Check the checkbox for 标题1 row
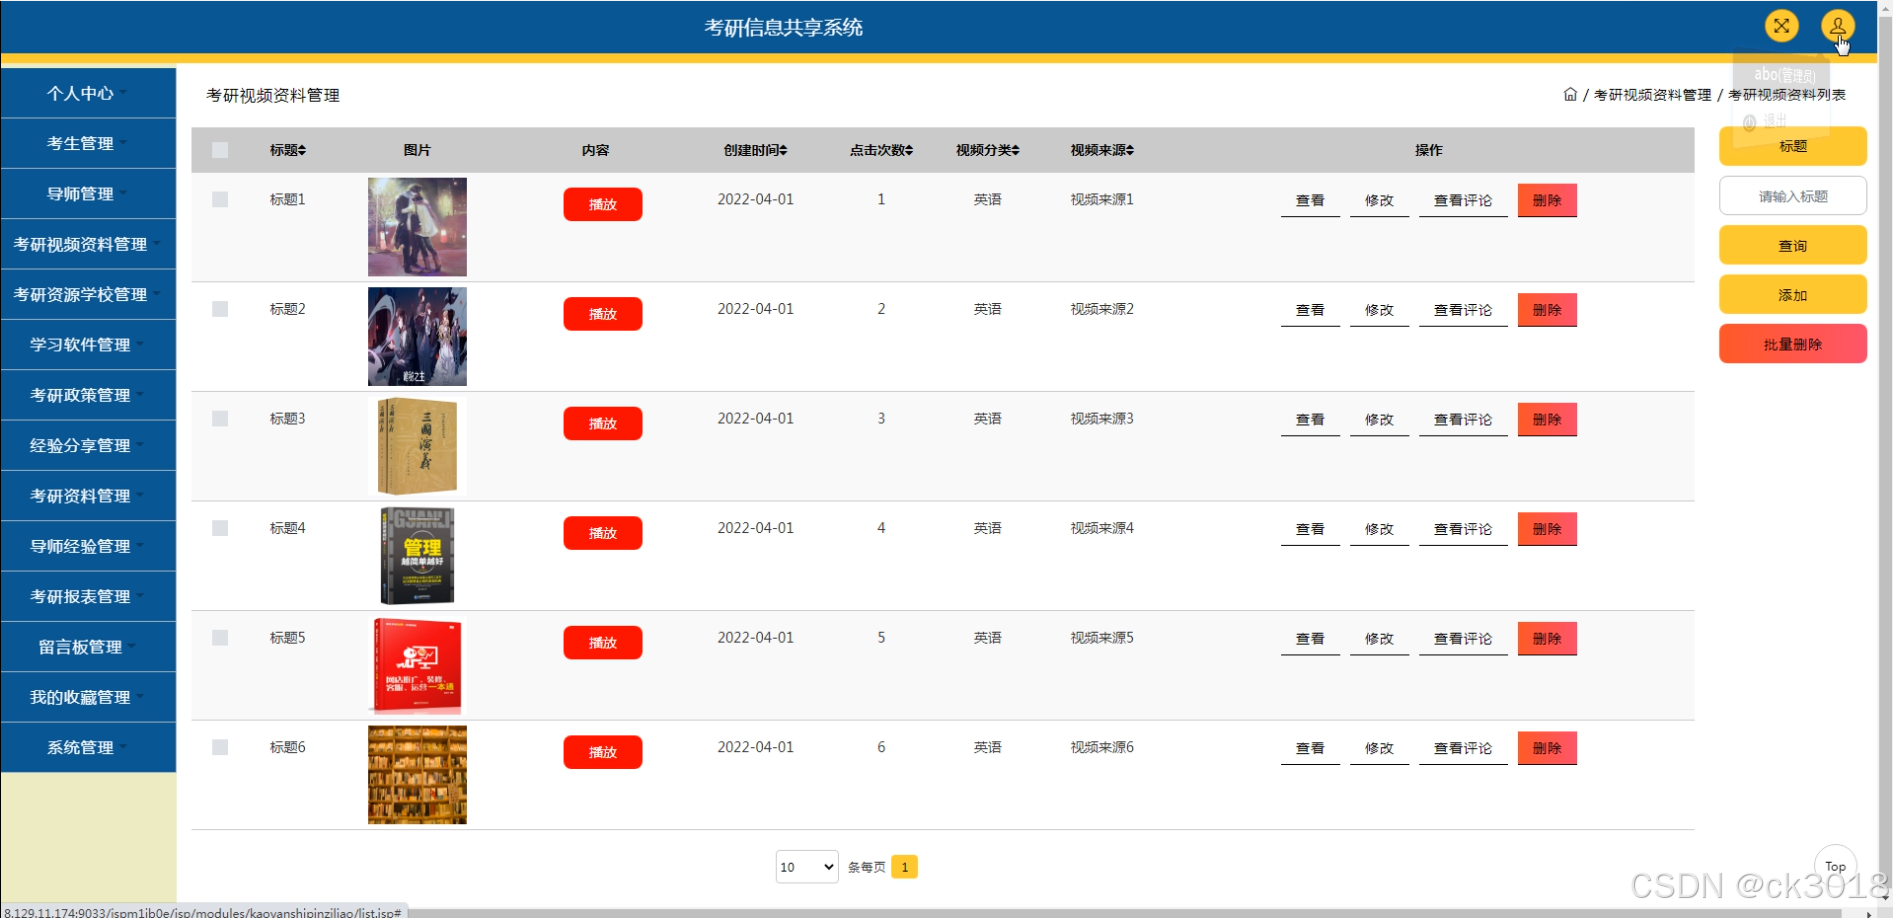The image size is (1893, 918). tap(220, 199)
